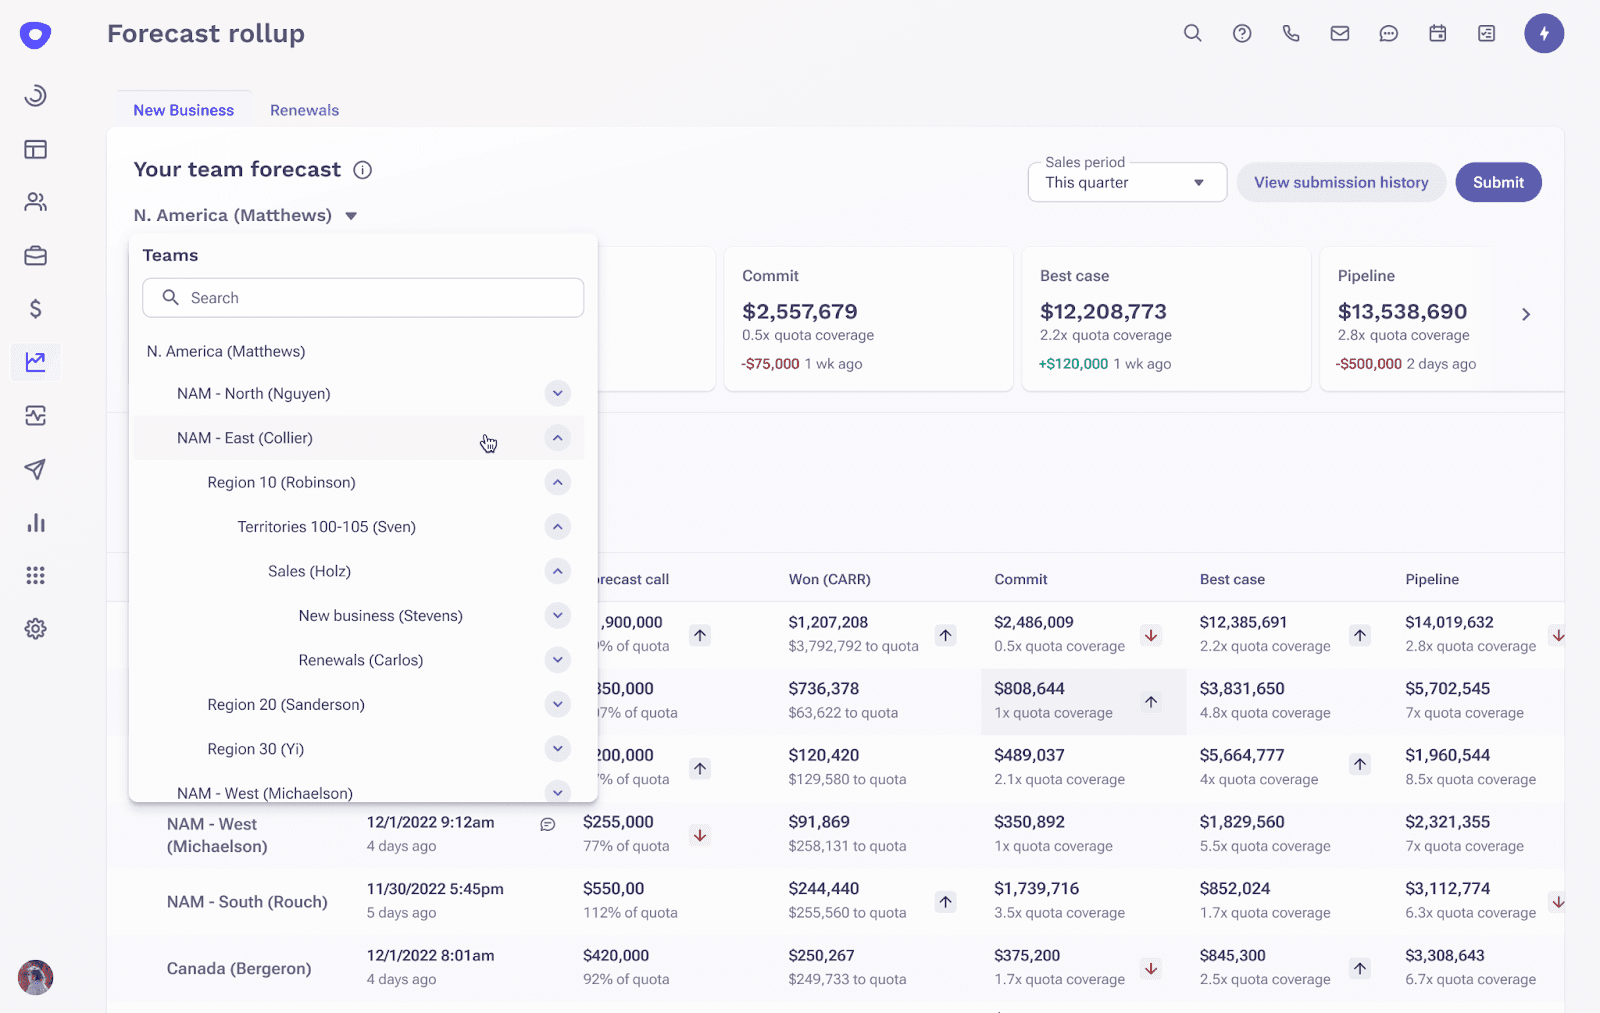Open the chat messages icon

point(1389,33)
